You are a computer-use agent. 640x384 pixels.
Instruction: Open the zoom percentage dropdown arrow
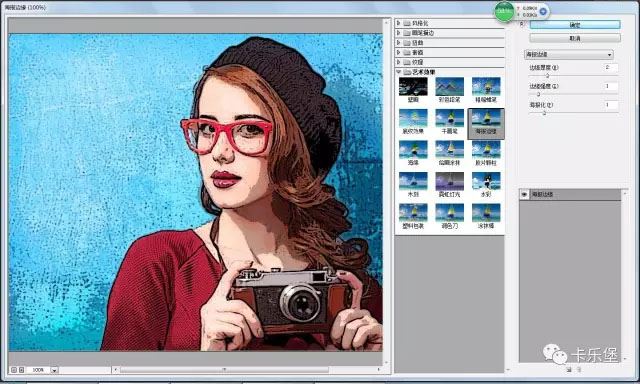[x=54, y=370]
